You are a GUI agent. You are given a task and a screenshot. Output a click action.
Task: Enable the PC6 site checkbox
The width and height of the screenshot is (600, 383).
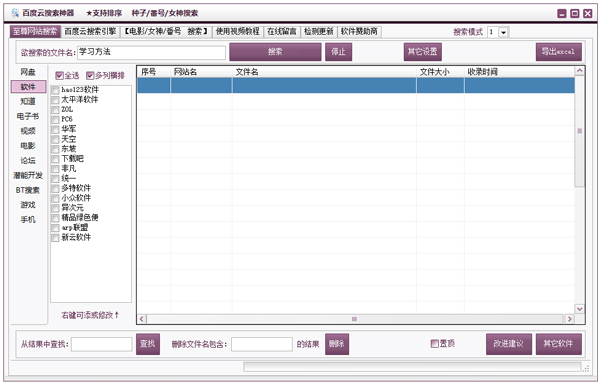click(x=55, y=120)
